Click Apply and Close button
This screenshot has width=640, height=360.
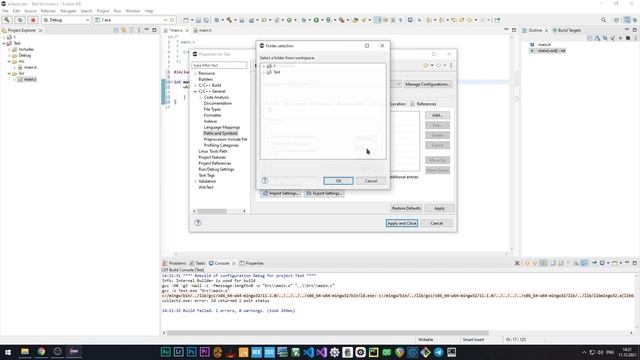coord(402,223)
